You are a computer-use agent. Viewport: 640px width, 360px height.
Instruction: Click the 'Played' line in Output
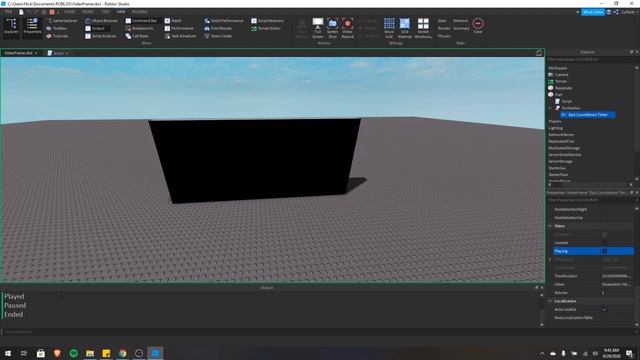tap(14, 296)
